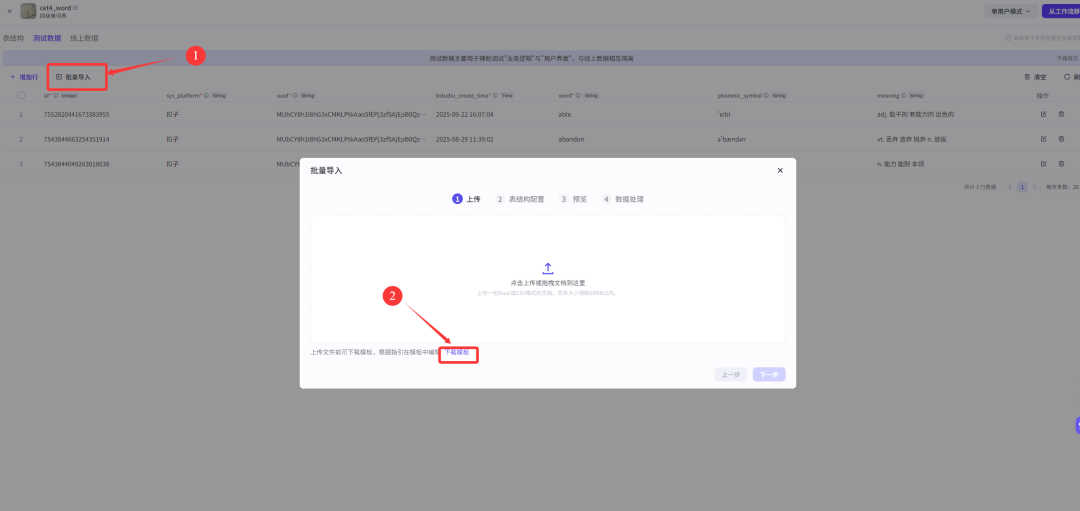
Task: Click the 扣子 cell in row 2
Action: click(x=172, y=139)
